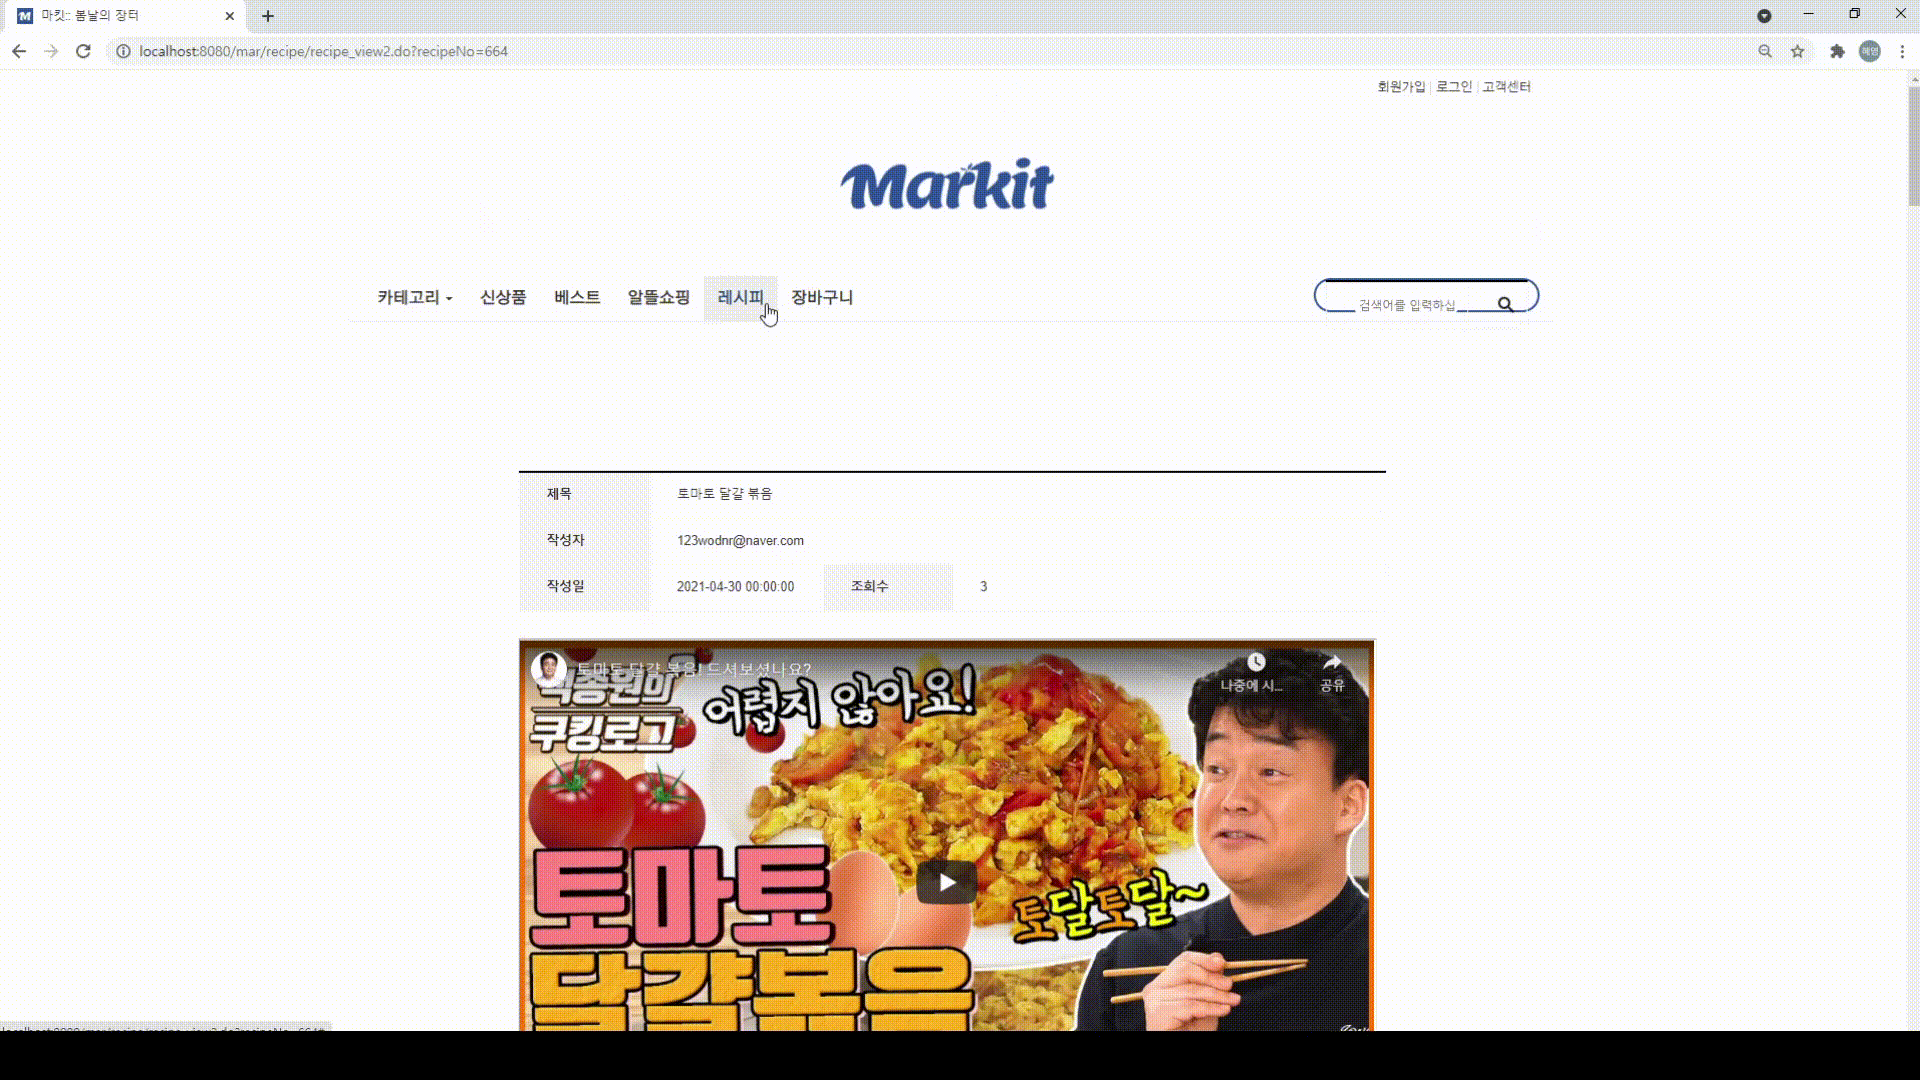Click inside the search input field

(1410, 302)
